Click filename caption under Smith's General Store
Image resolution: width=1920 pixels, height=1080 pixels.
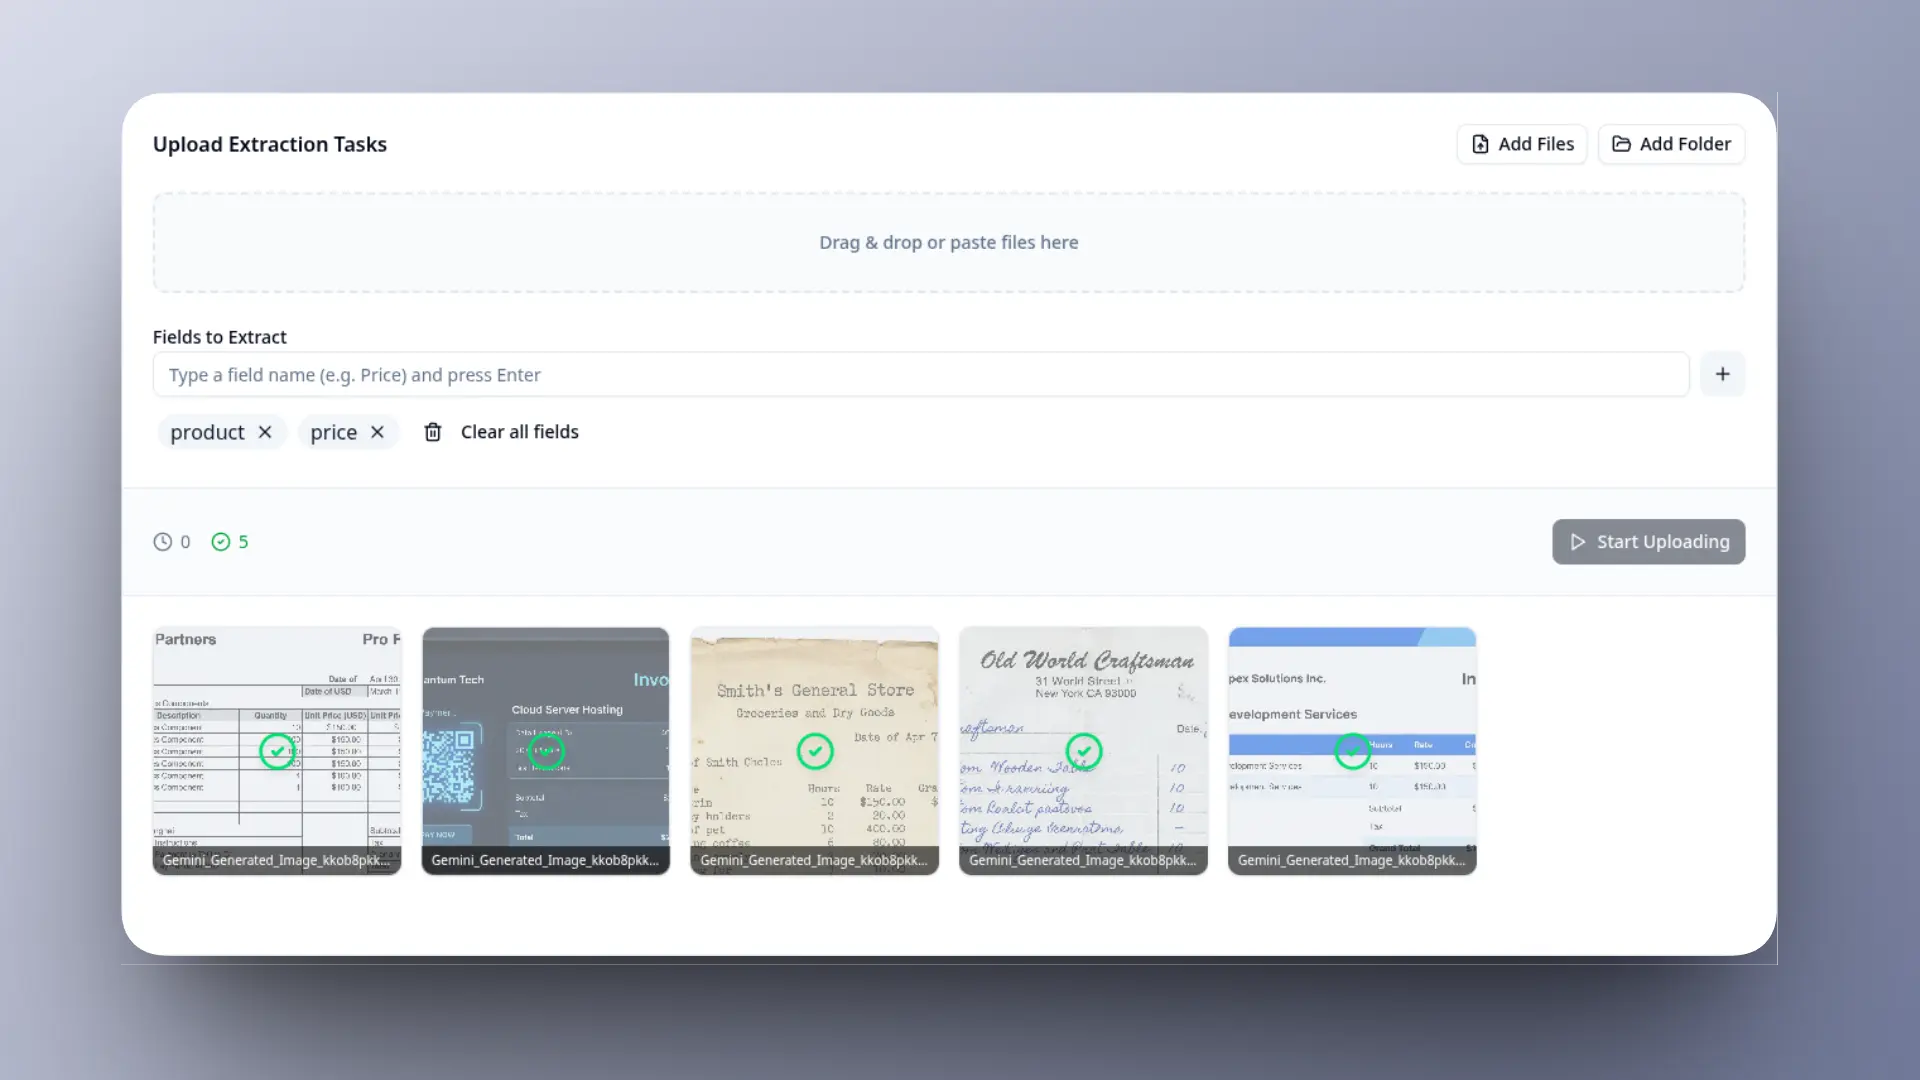tap(814, 860)
